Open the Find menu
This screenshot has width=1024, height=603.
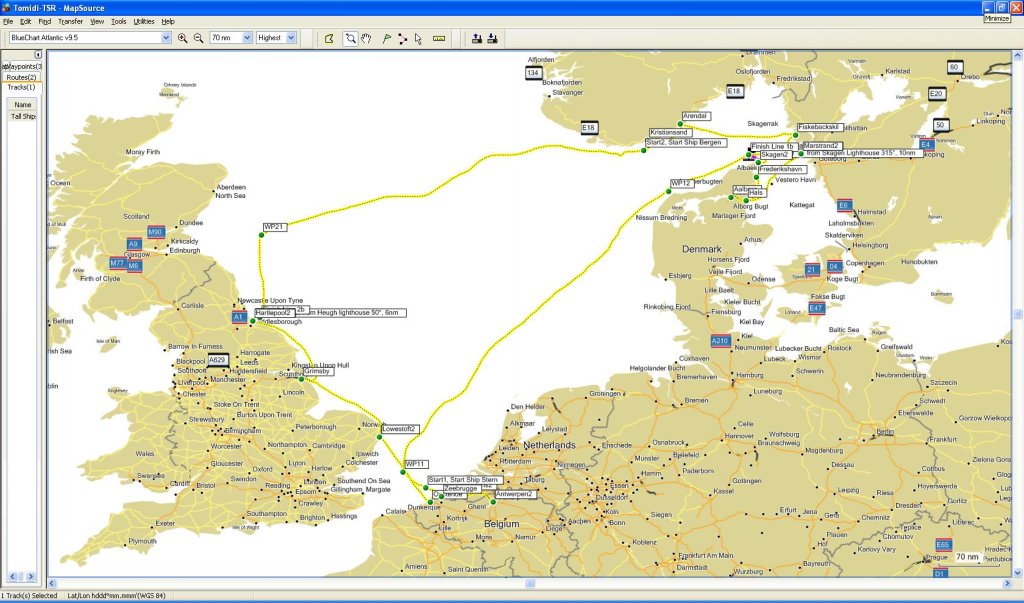44,22
